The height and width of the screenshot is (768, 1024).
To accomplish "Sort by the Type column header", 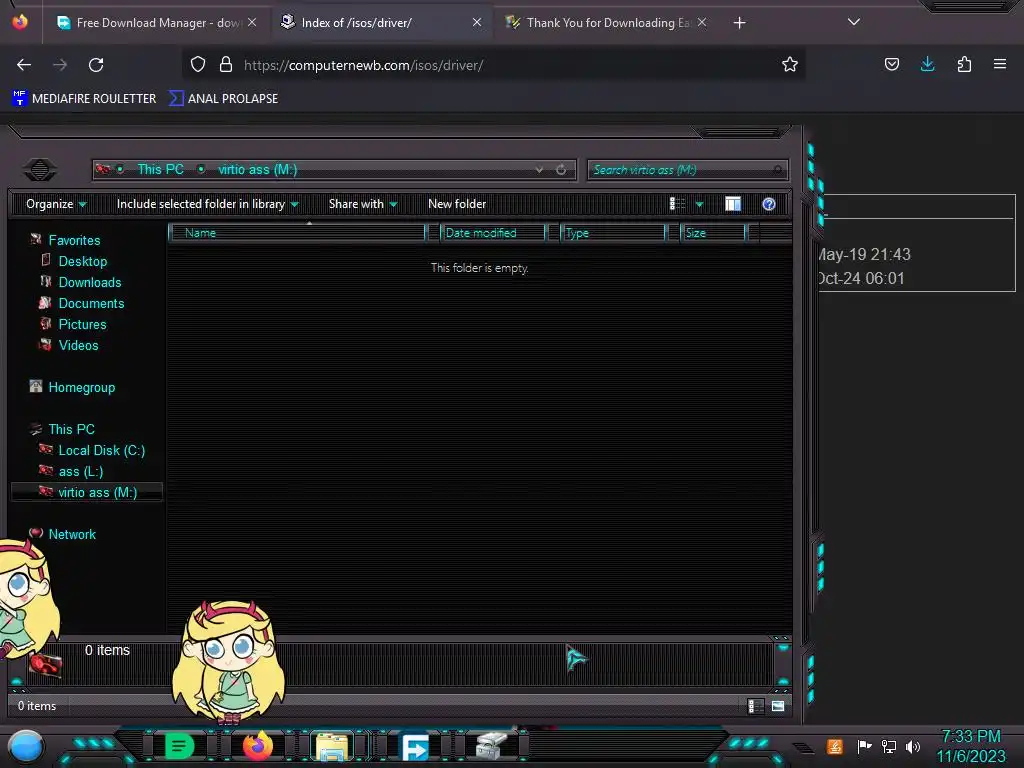I will click(x=613, y=233).
